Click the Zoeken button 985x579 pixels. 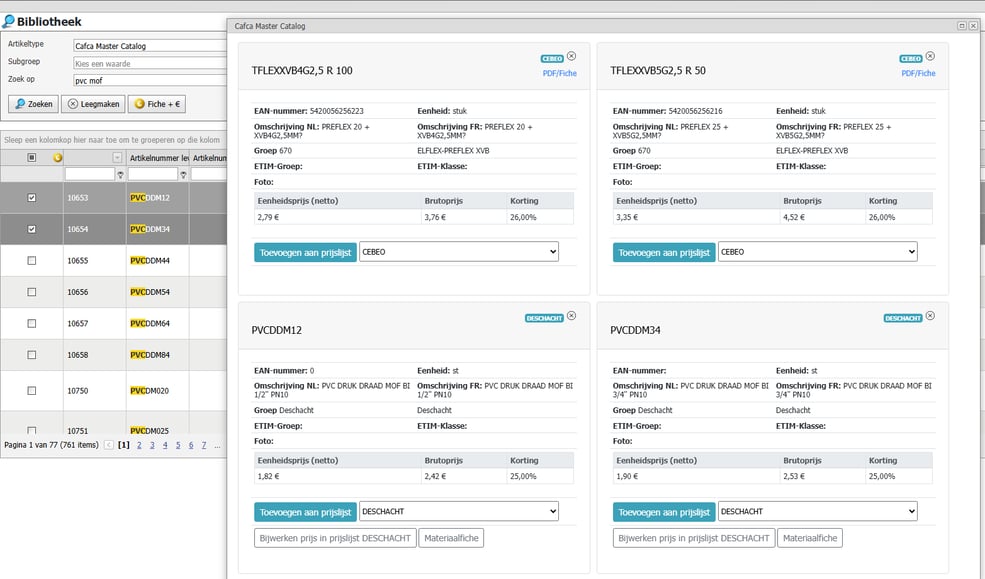pos(33,104)
